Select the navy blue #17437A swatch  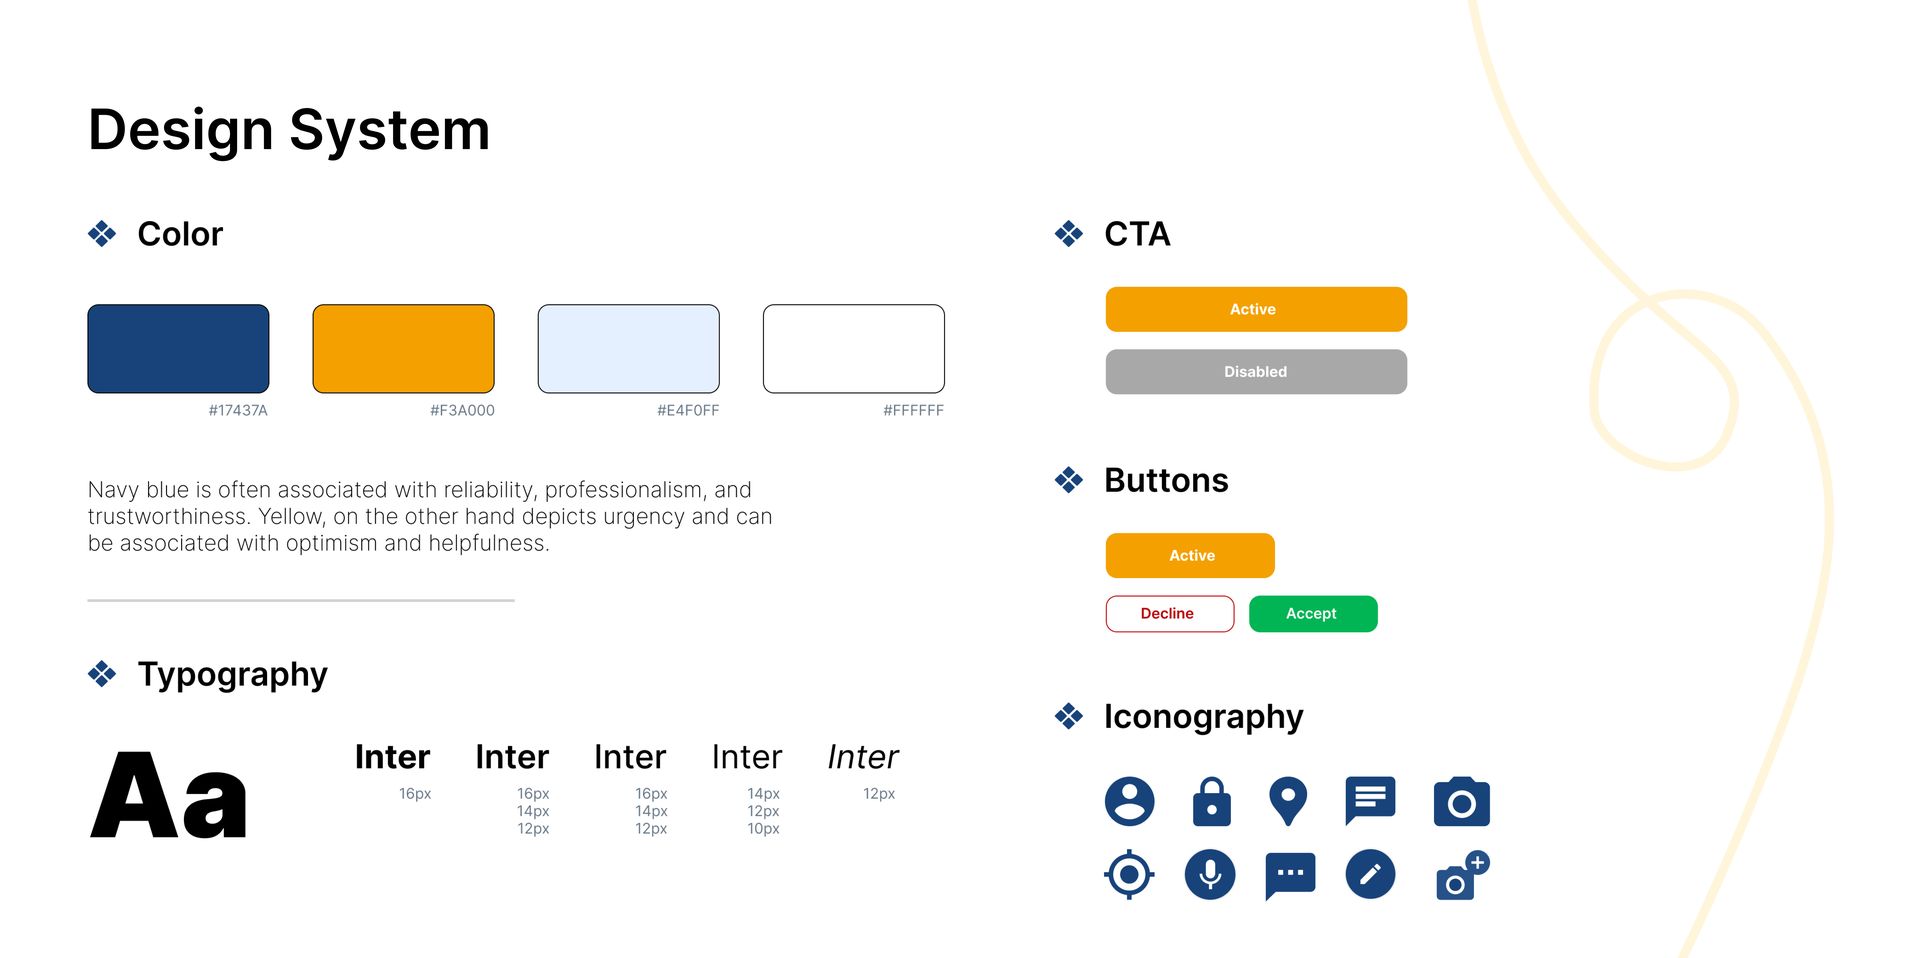tap(178, 349)
